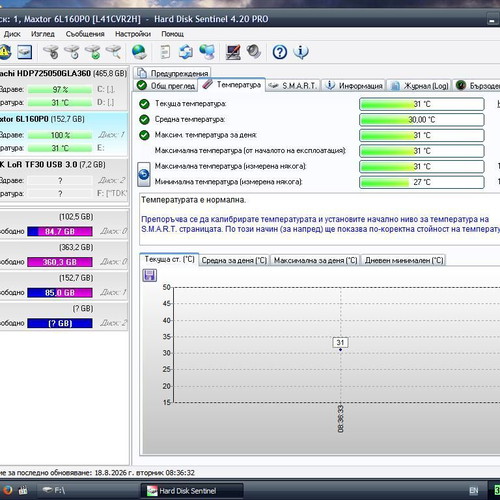500x500 pixels.
Task: Save the temperature chart with floppy icon
Action: point(149,275)
